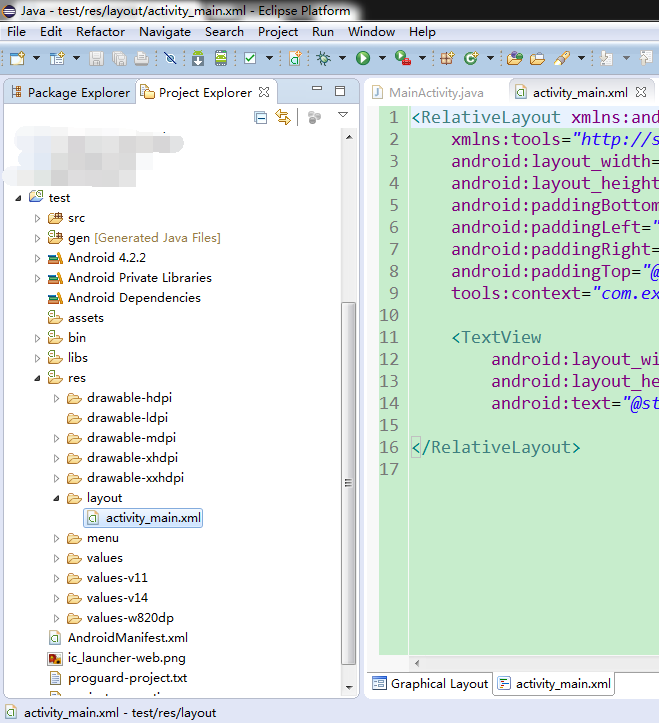Click the Print toolbar icon
659x723 pixels.
coord(142,59)
